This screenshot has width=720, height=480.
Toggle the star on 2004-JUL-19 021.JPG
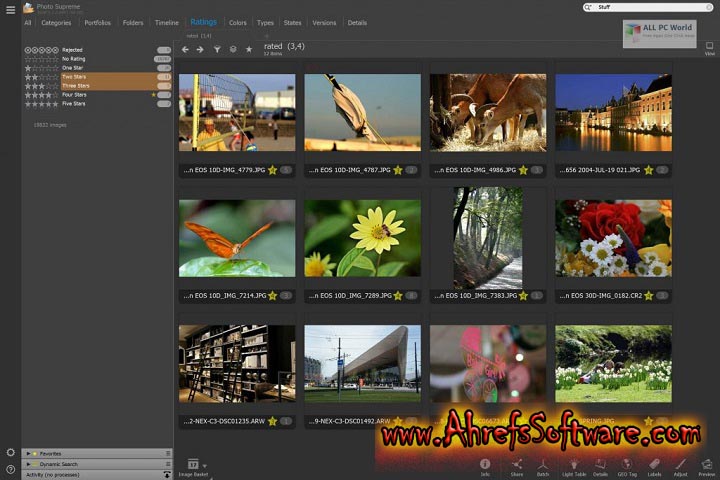coord(648,170)
